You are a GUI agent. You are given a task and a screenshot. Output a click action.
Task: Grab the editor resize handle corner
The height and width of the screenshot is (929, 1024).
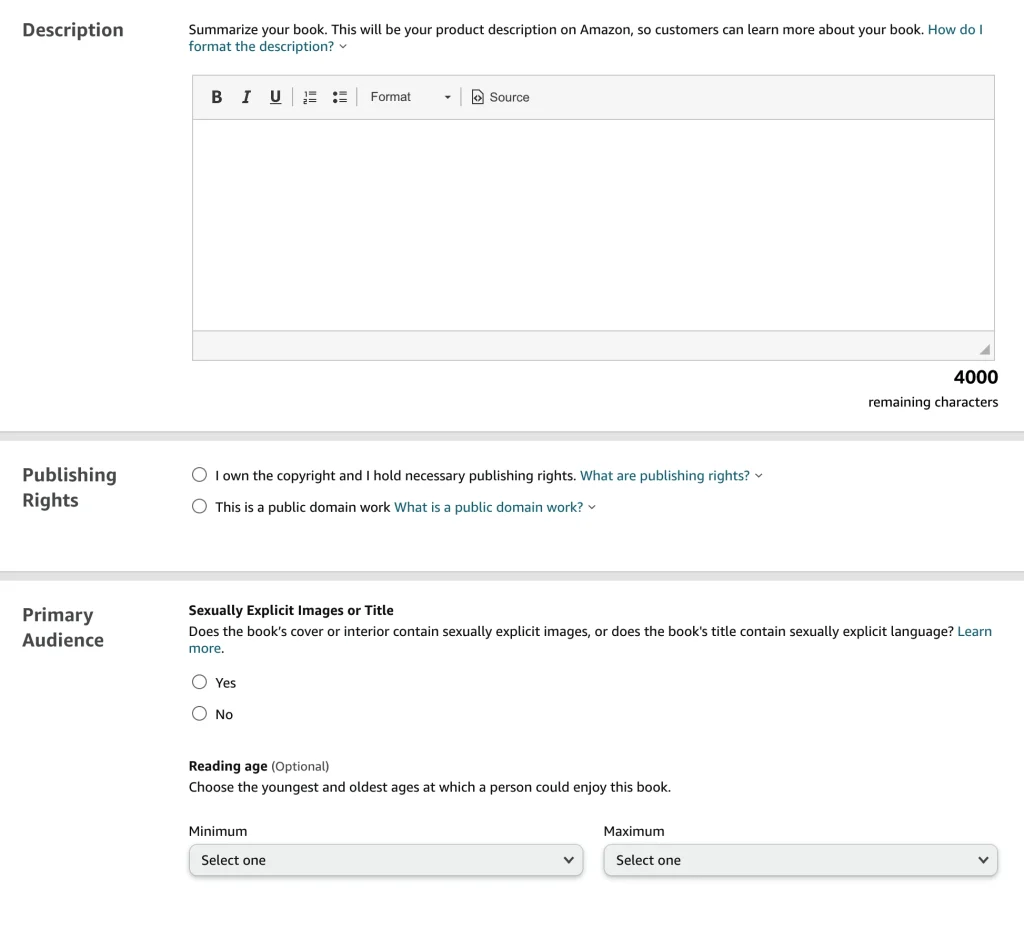(985, 350)
